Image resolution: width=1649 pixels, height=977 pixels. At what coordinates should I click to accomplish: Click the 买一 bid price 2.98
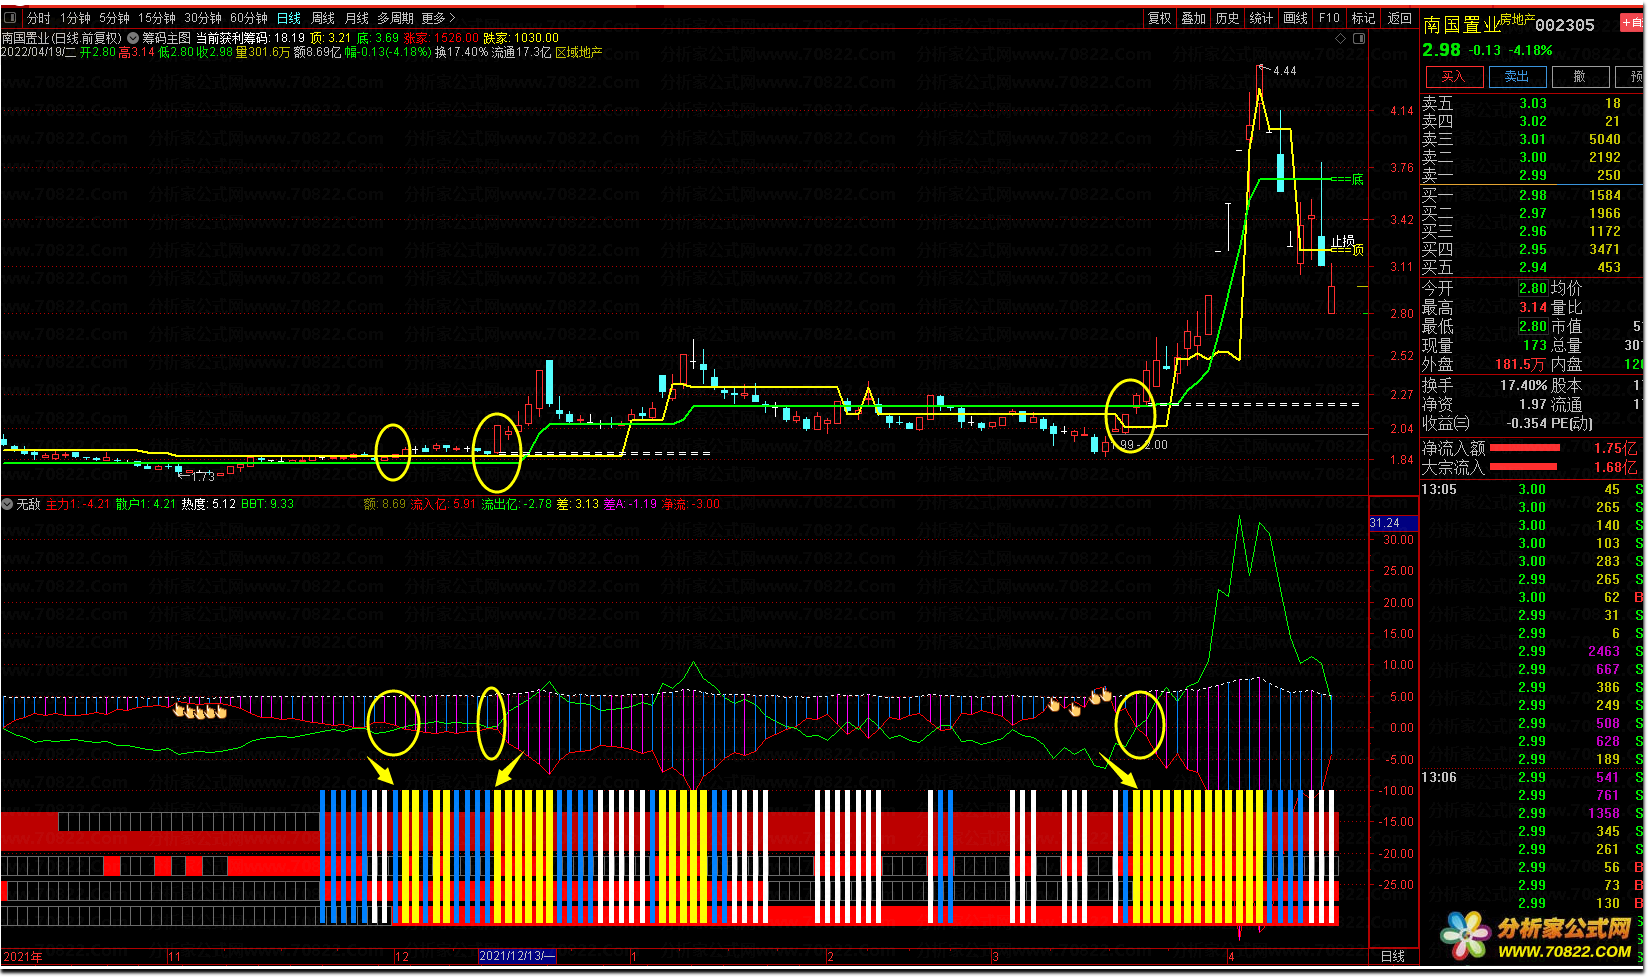coord(1532,195)
